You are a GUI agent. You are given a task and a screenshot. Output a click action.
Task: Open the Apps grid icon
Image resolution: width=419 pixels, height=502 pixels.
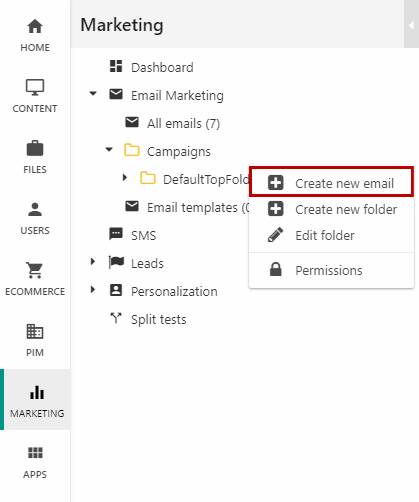35,453
